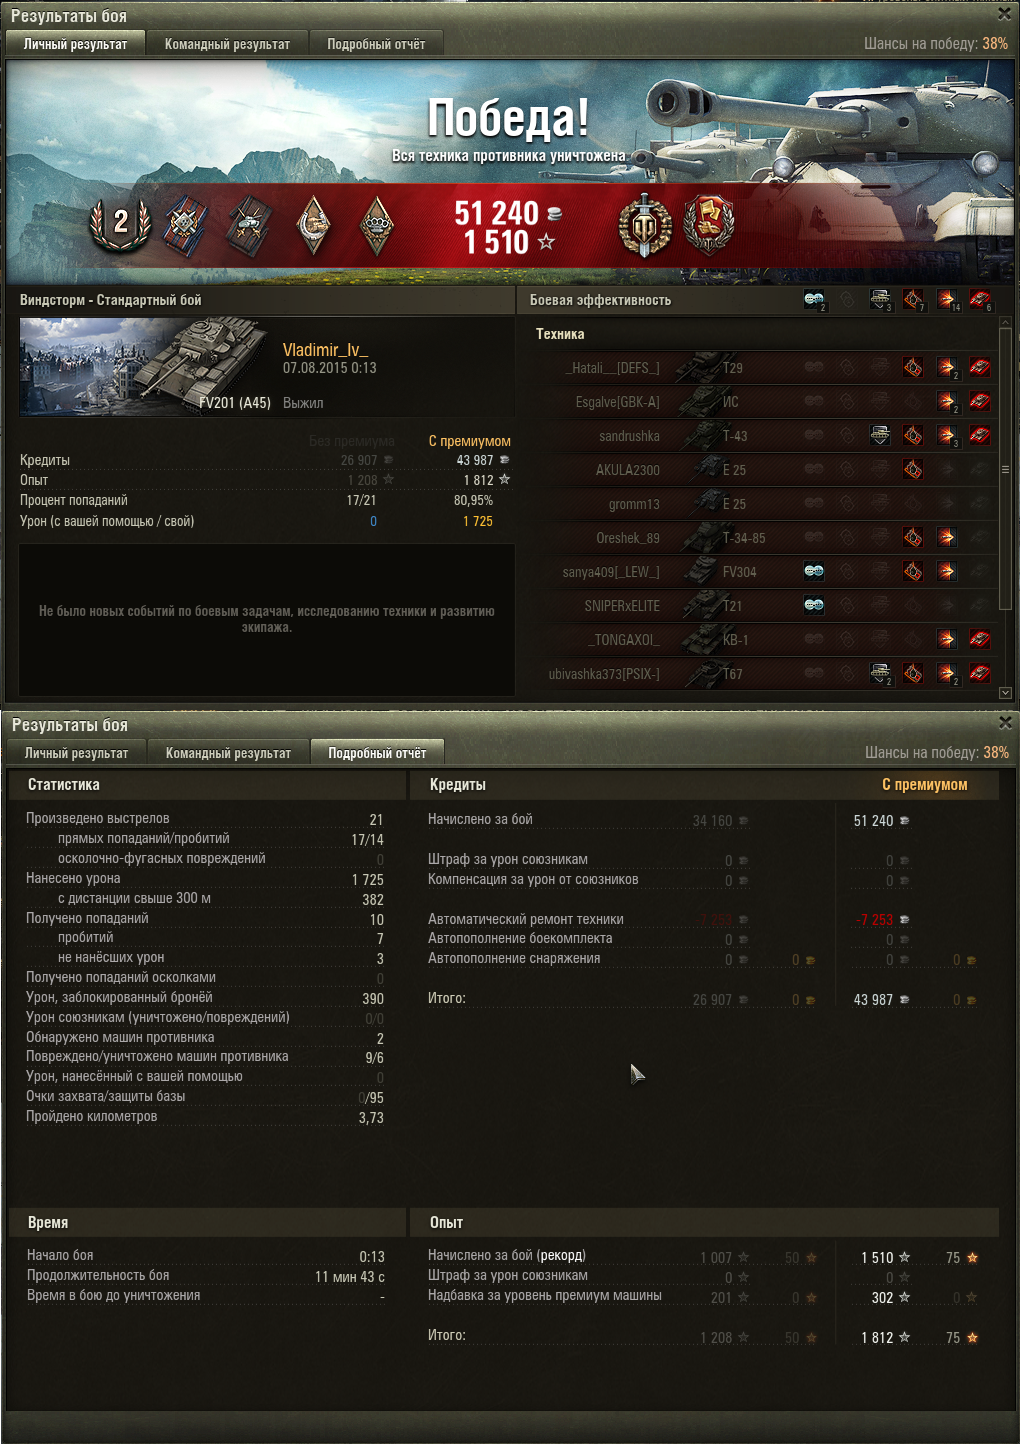Click the spotted icon in the FV304 row
1020x1446 pixels.
click(x=814, y=572)
